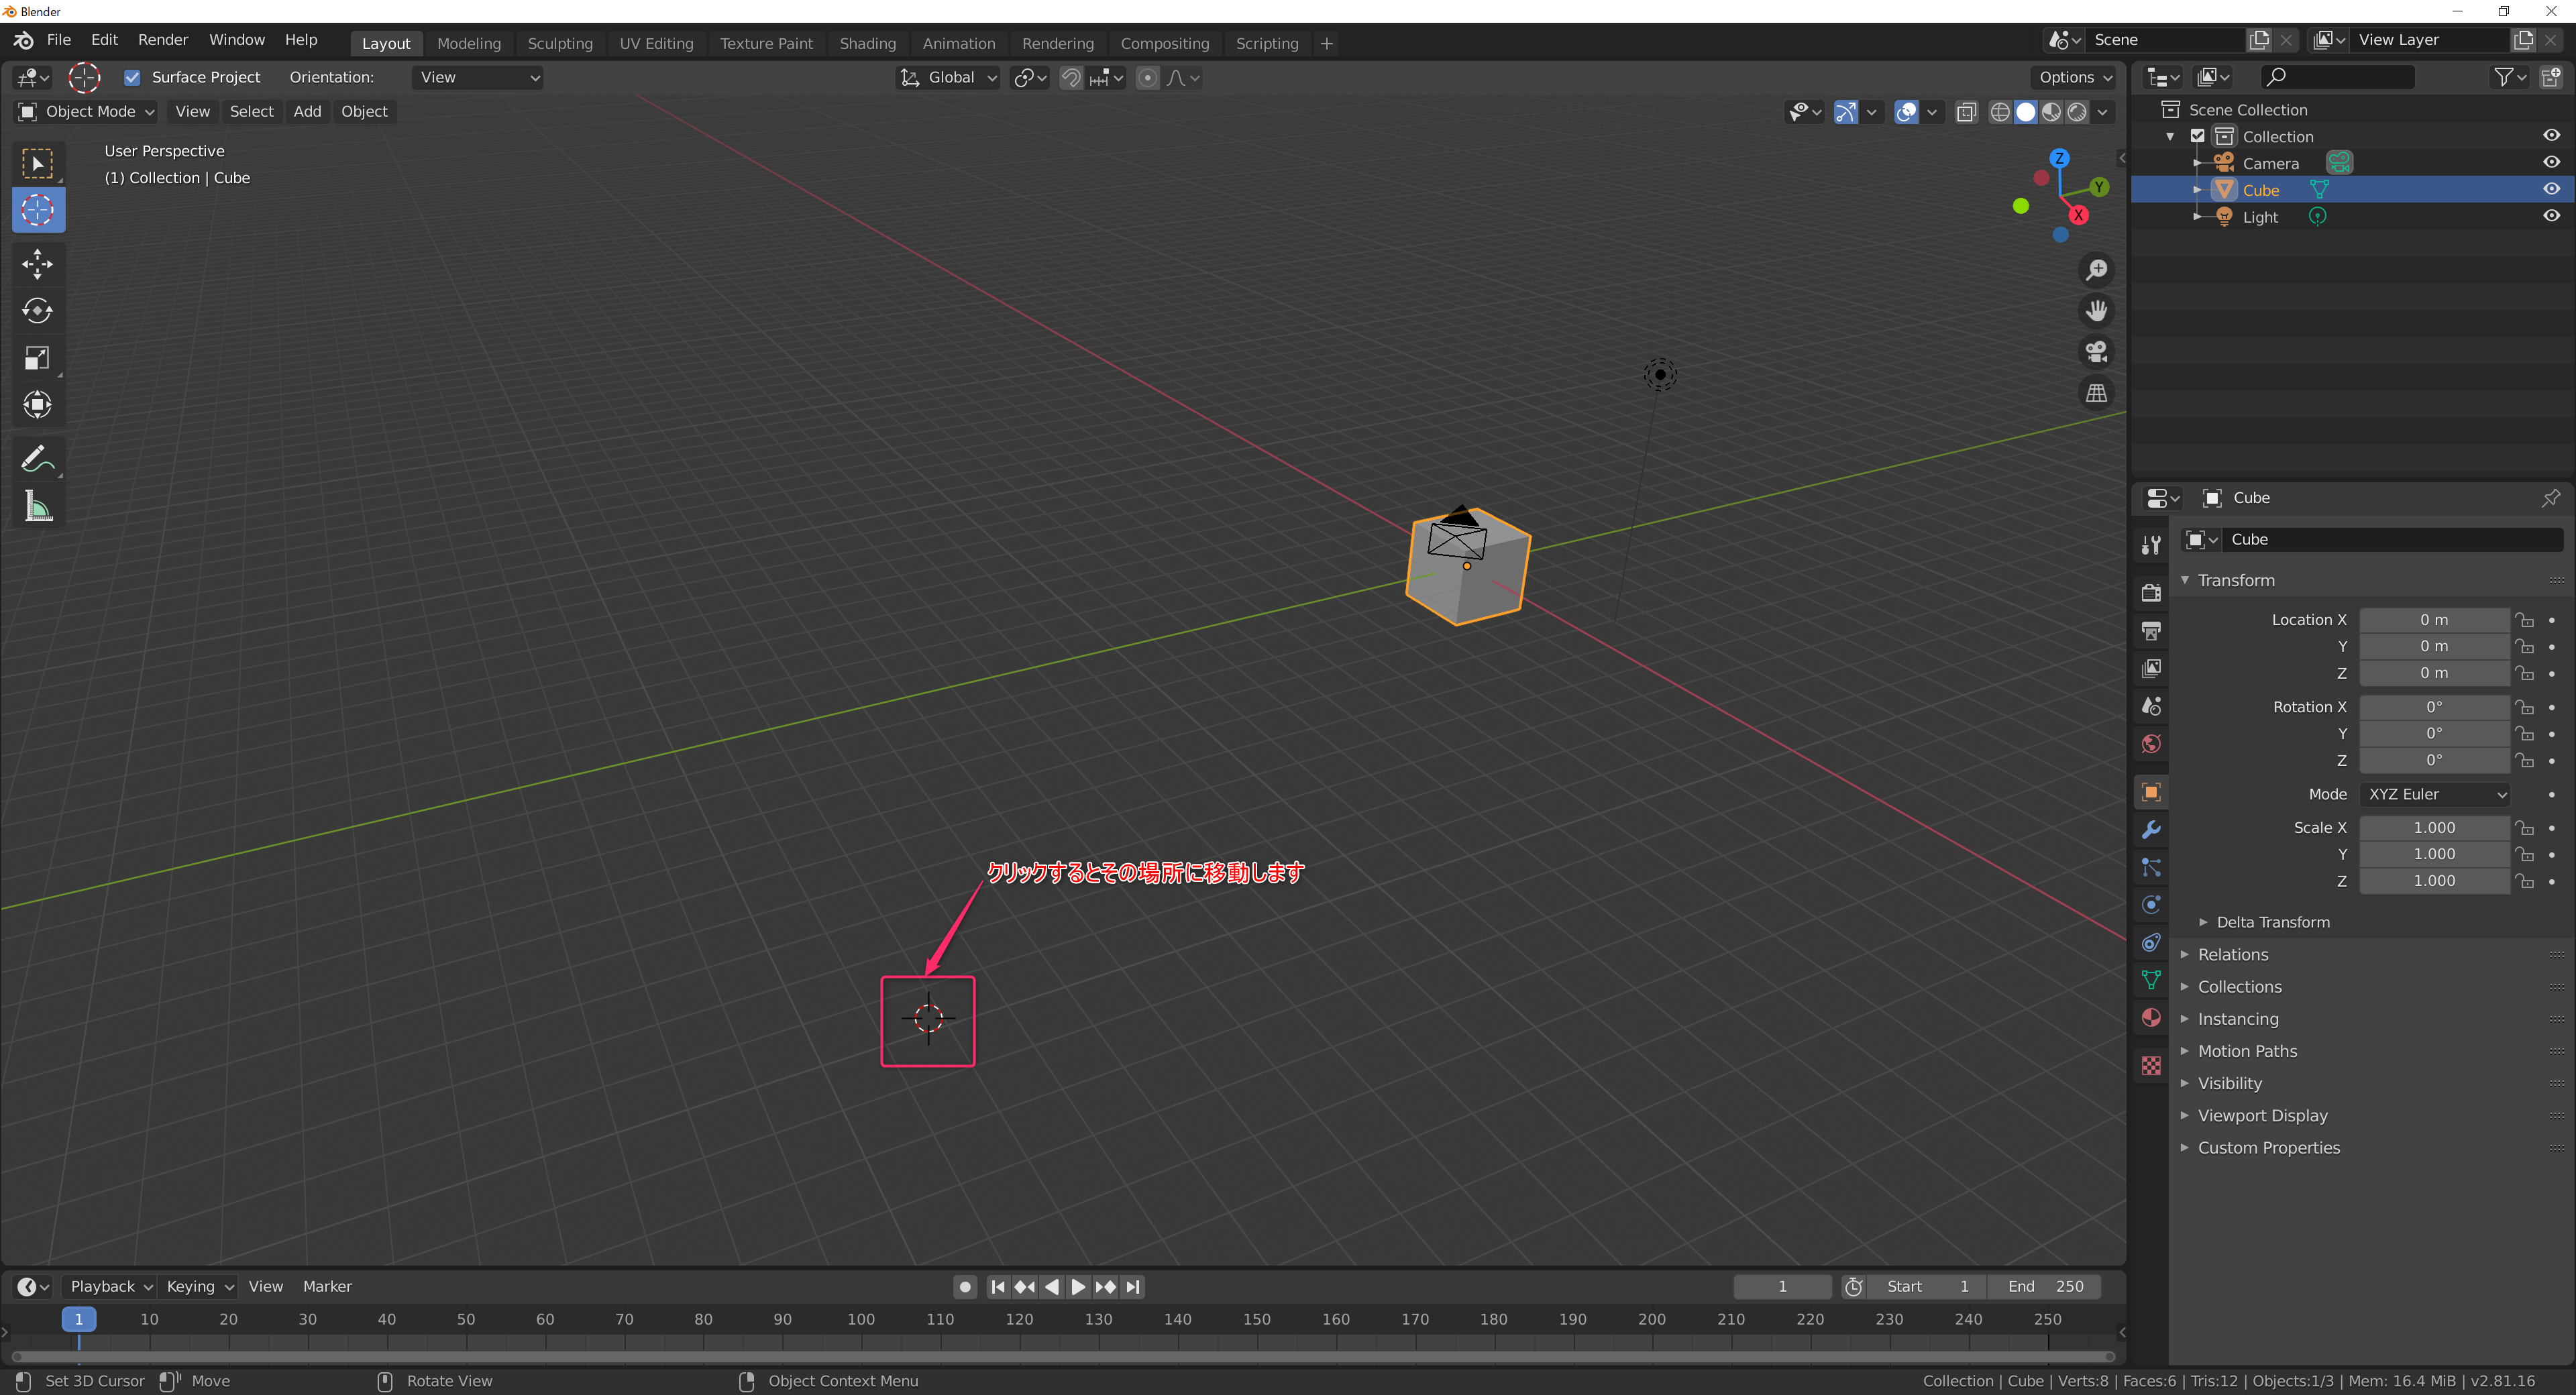Open the View Layer properties icon
This screenshot has height=1395, width=2576.
pos(2151,668)
